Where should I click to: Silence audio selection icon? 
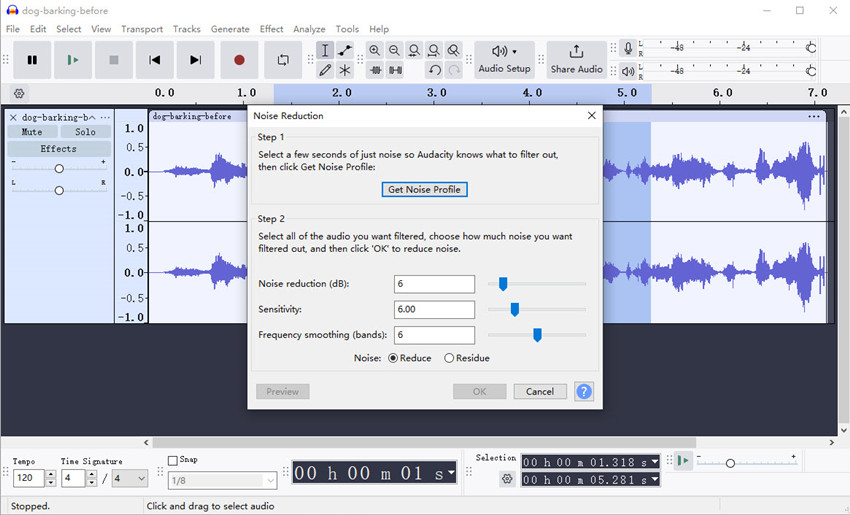point(395,70)
